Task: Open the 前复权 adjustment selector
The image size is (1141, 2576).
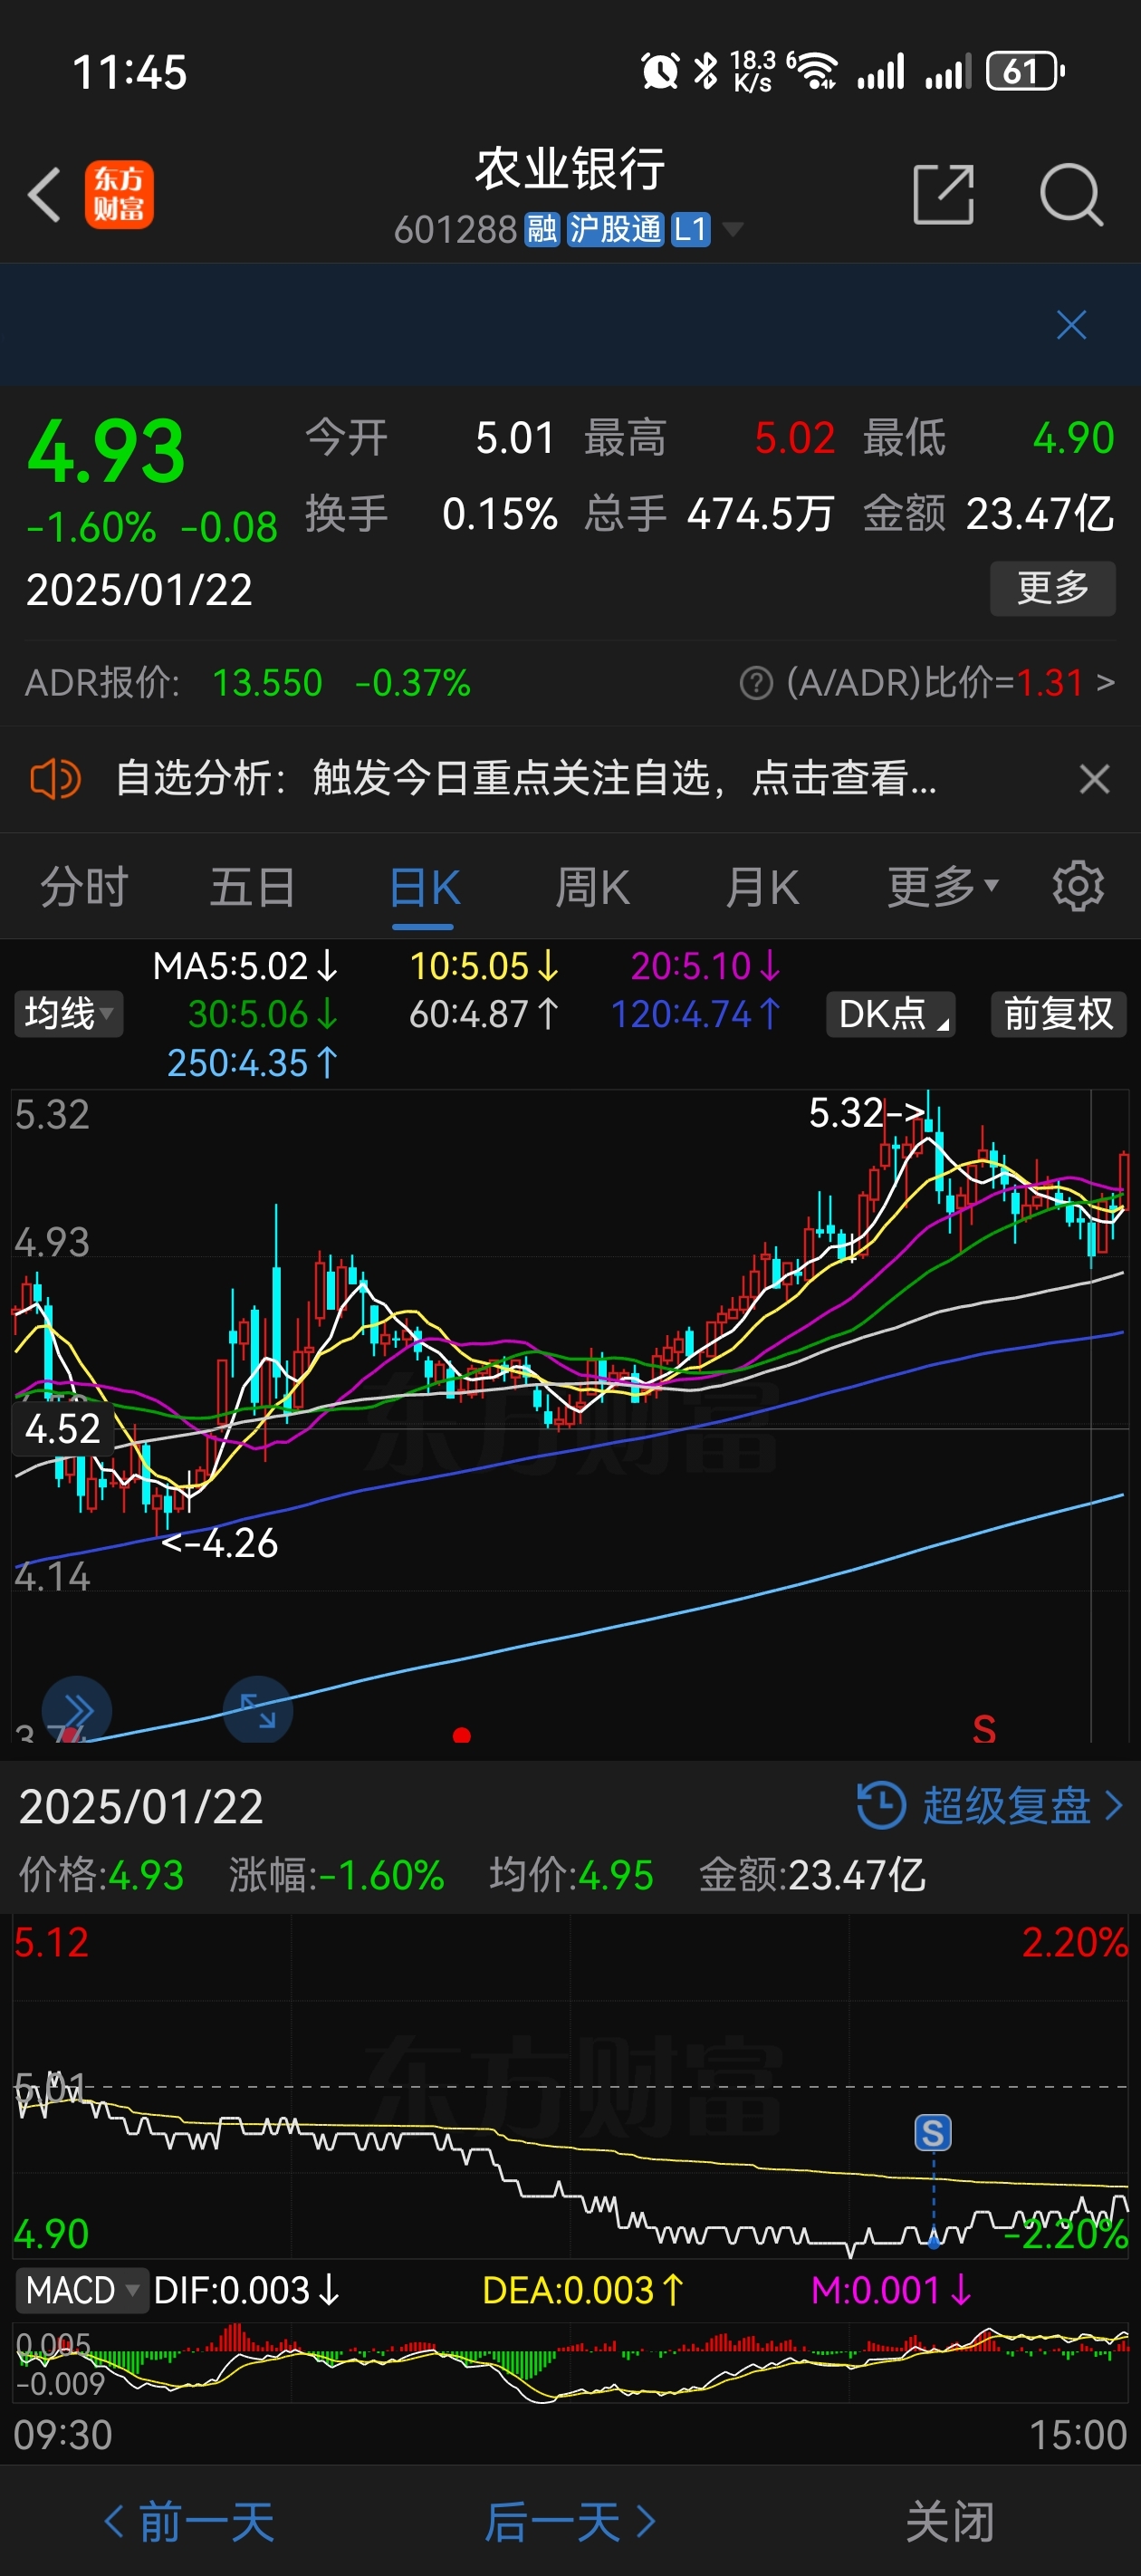Action: pyautogui.click(x=1058, y=1014)
